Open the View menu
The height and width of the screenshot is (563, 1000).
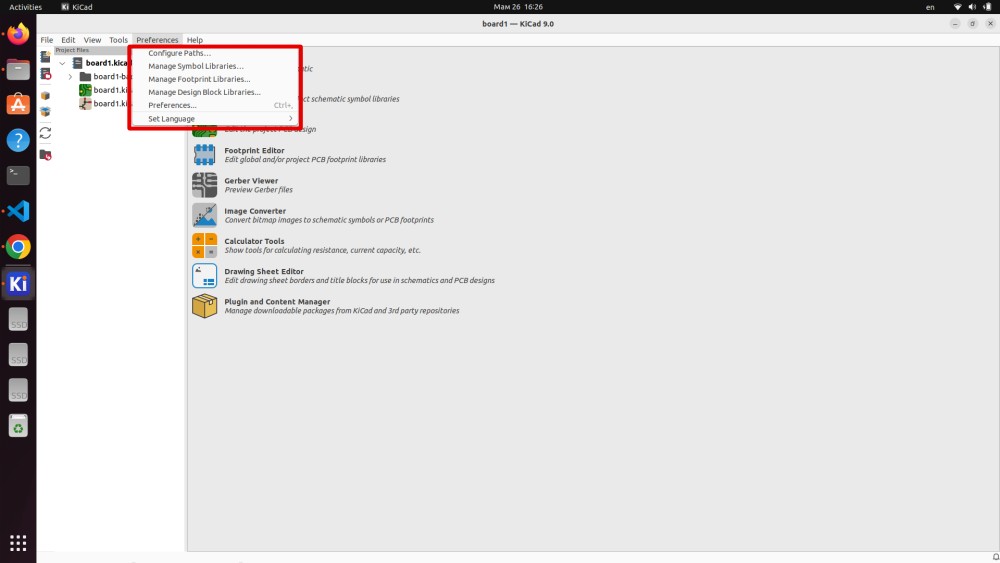click(x=92, y=40)
